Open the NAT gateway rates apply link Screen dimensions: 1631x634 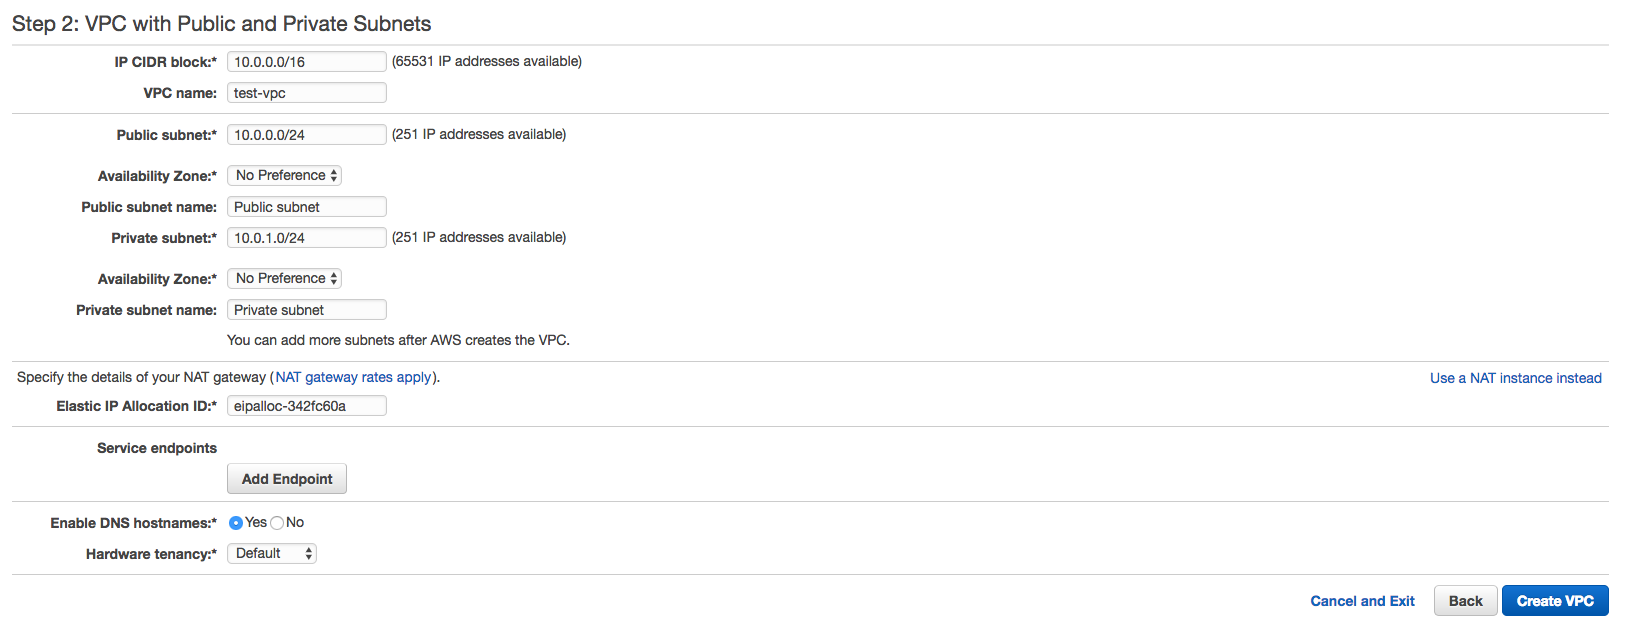pos(354,377)
